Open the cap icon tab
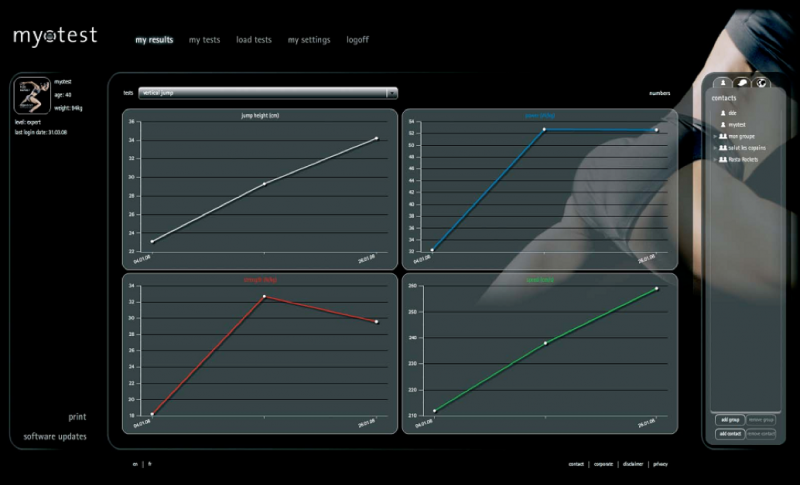Viewport: 800px width, 485px height. (x=742, y=83)
